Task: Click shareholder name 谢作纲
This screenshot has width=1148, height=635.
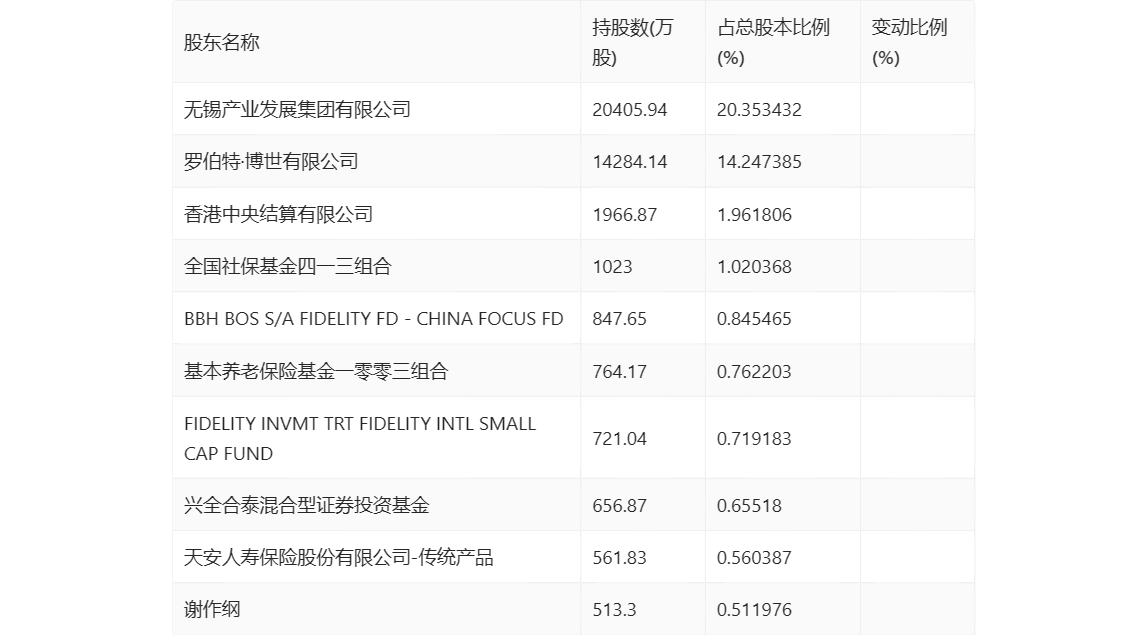Action: click(x=212, y=609)
